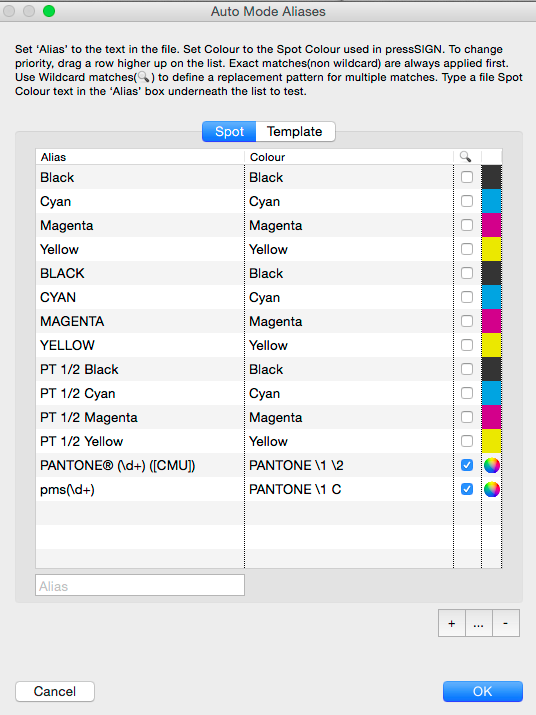Select the 'PT 1/2 Cyan' alias cell

pyautogui.click(x=140, y=393)
